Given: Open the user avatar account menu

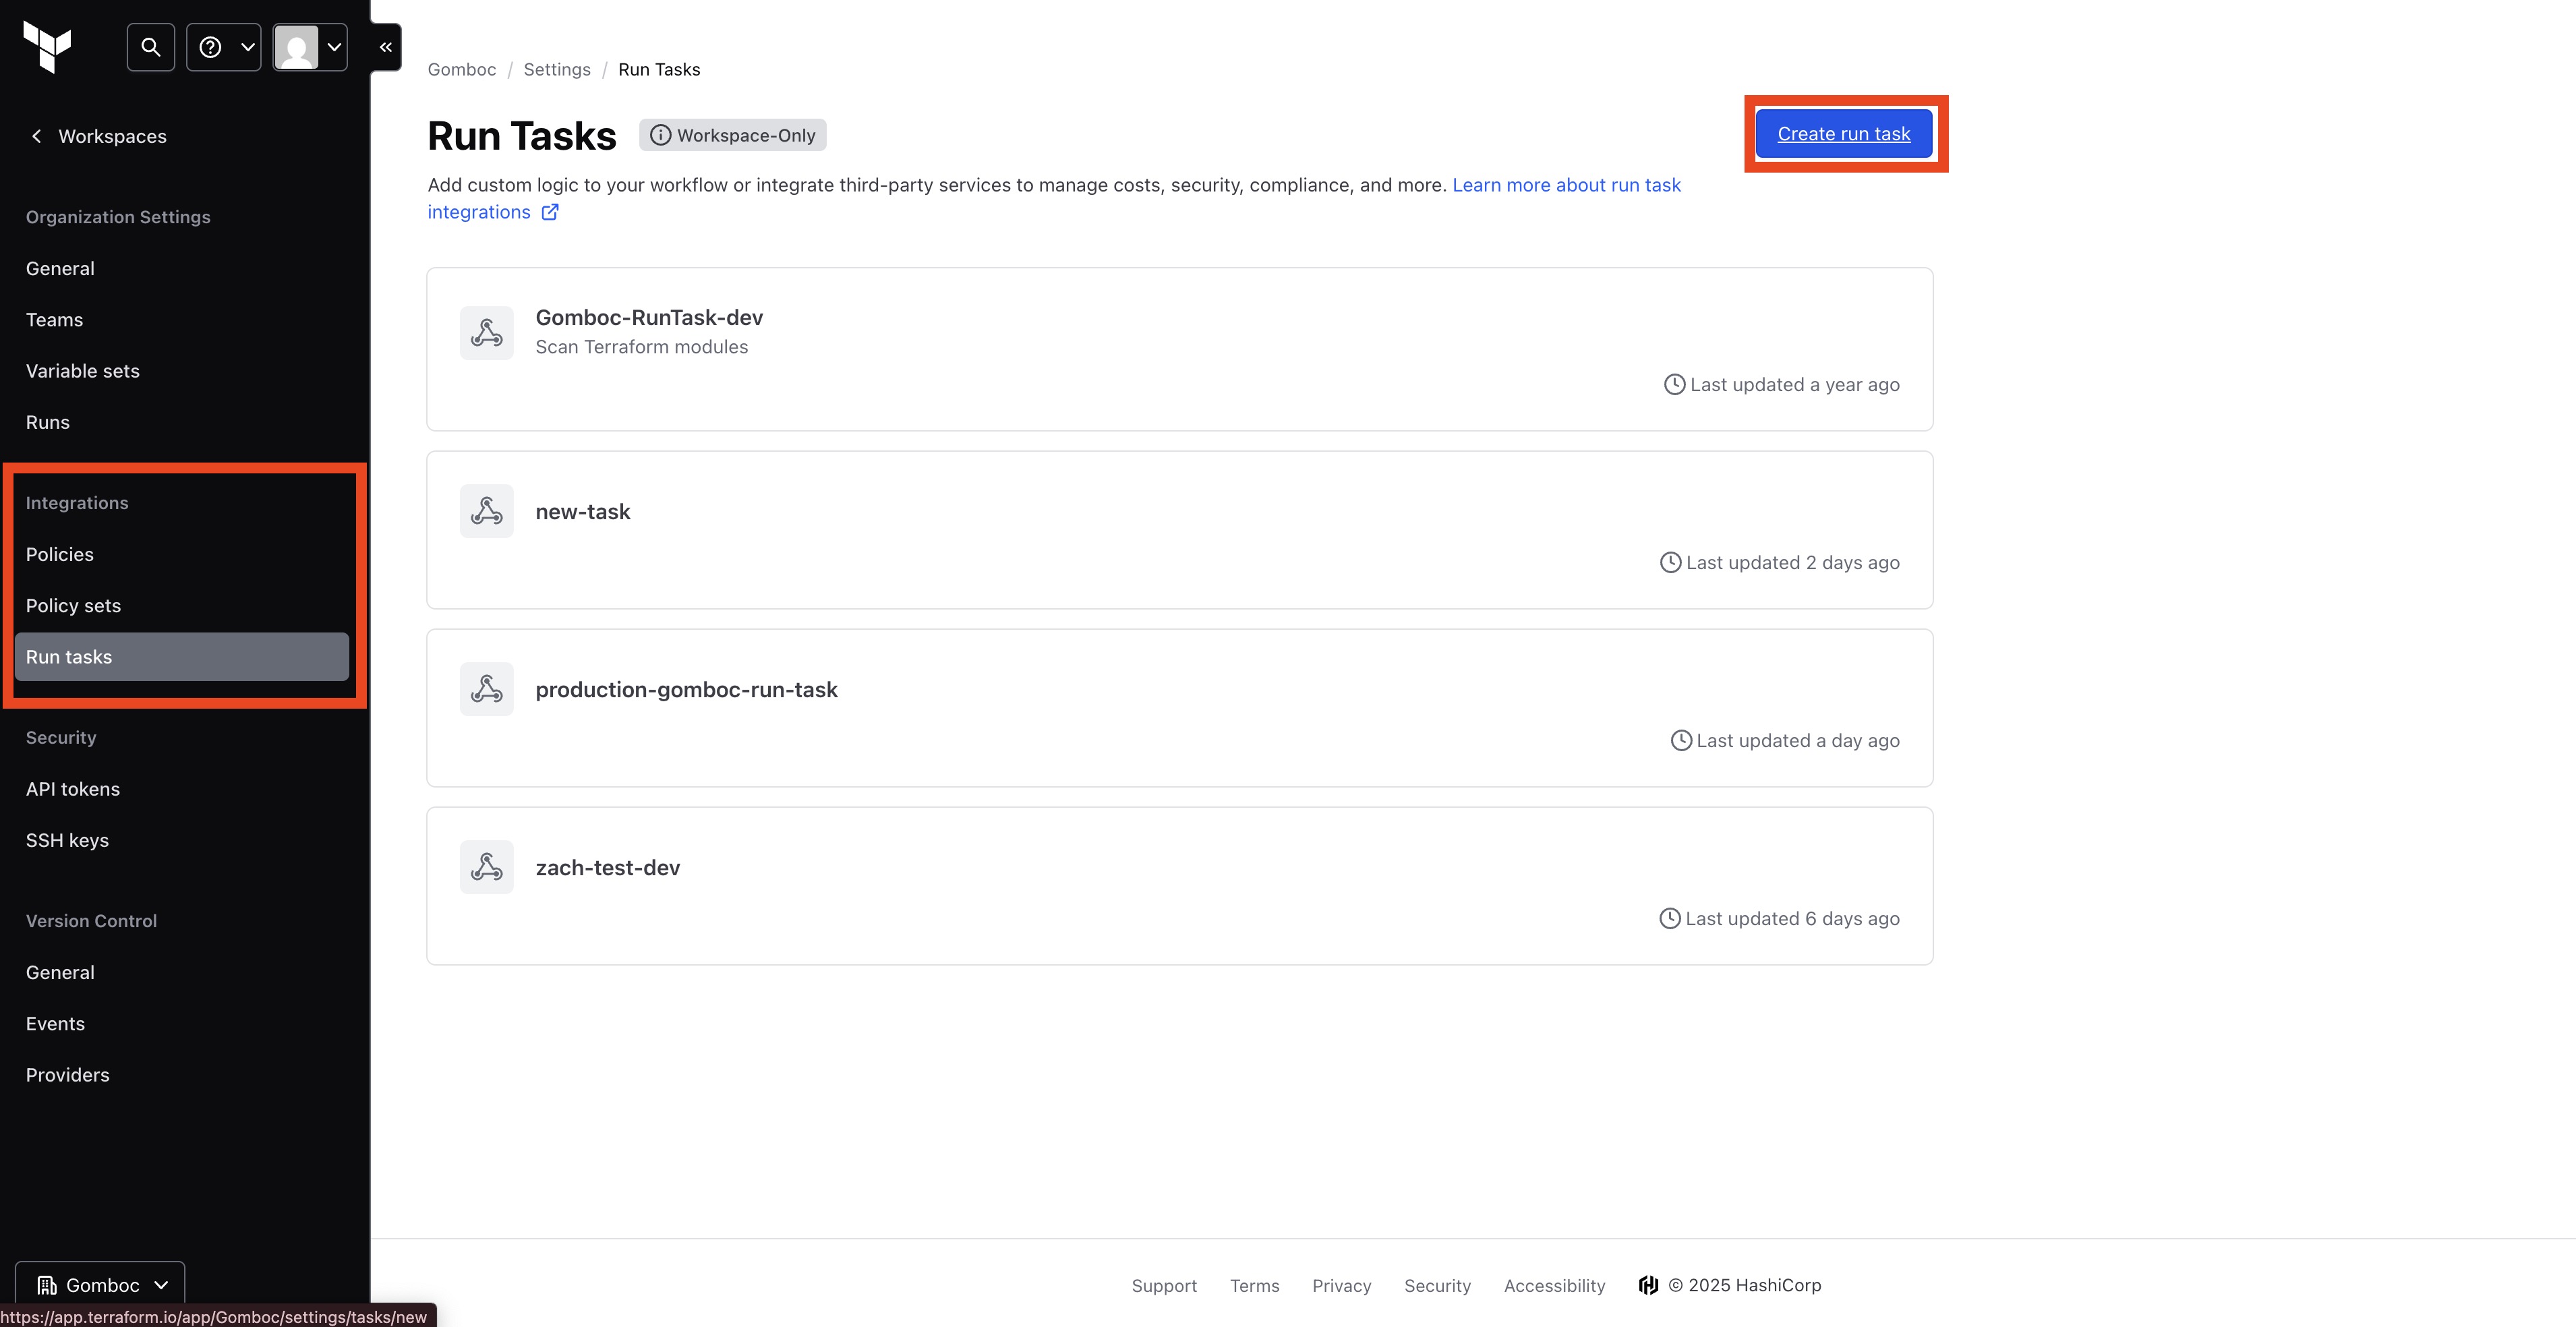Looking at the screenshot, I should [x=310, y=47].
